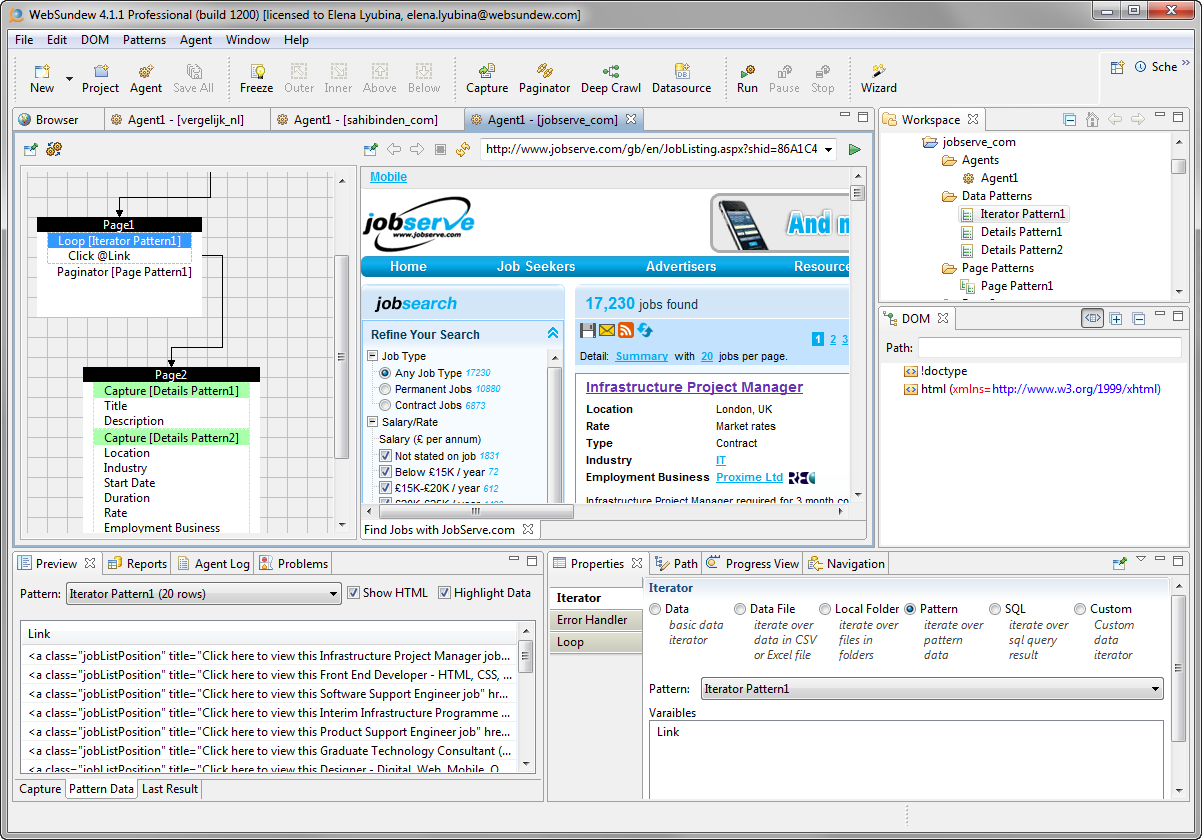This screenshot has width=1202, height=840.
Task: Click the Datasource toolbar icon
Action: (682, 71)
